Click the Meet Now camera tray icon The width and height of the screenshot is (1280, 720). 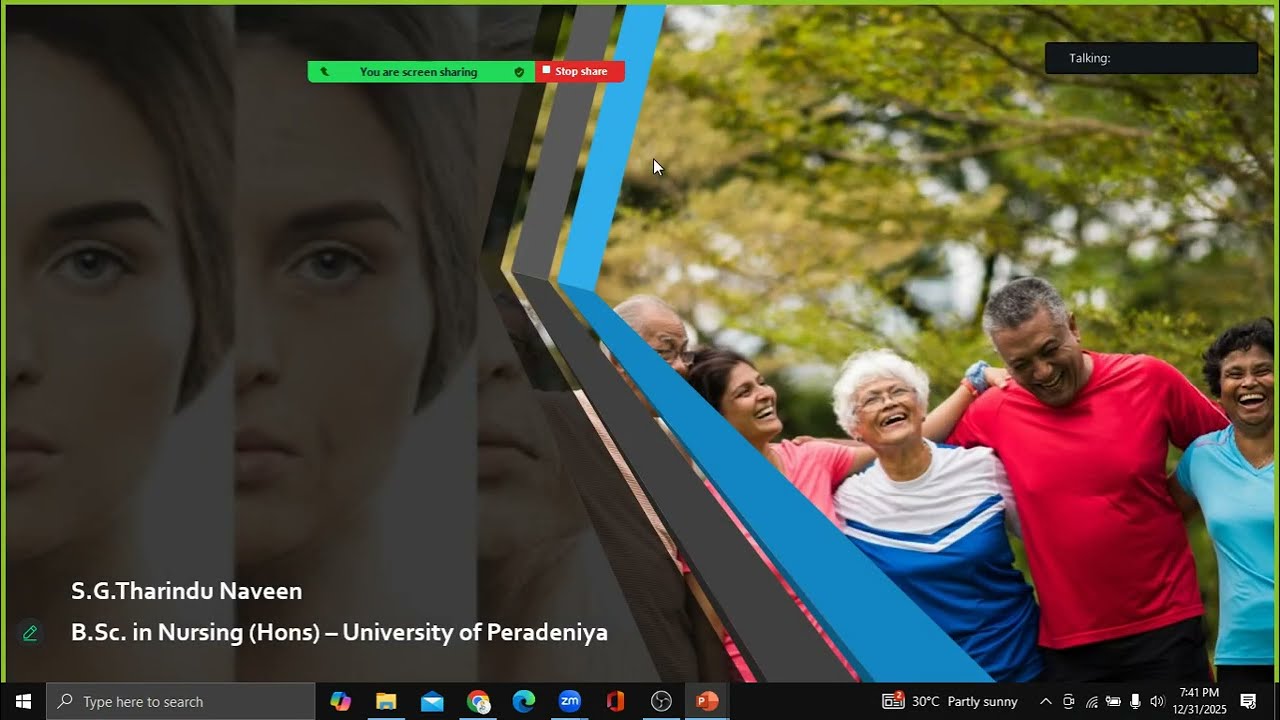1069,701
